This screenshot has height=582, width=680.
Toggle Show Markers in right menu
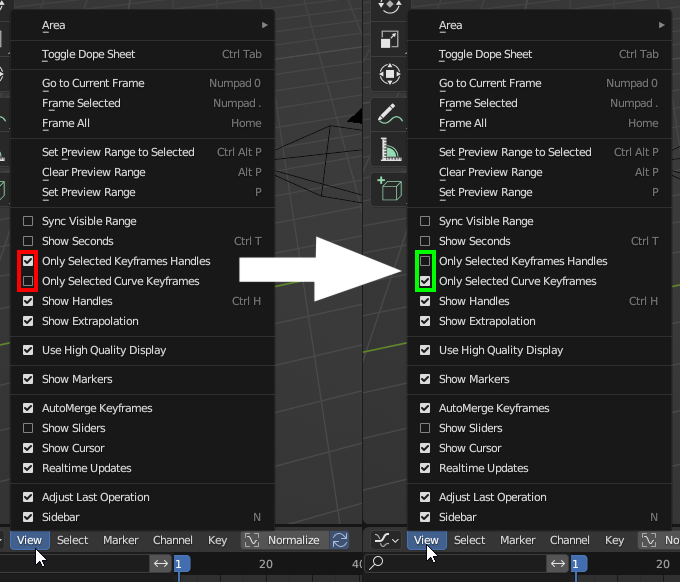coord(425,379)
